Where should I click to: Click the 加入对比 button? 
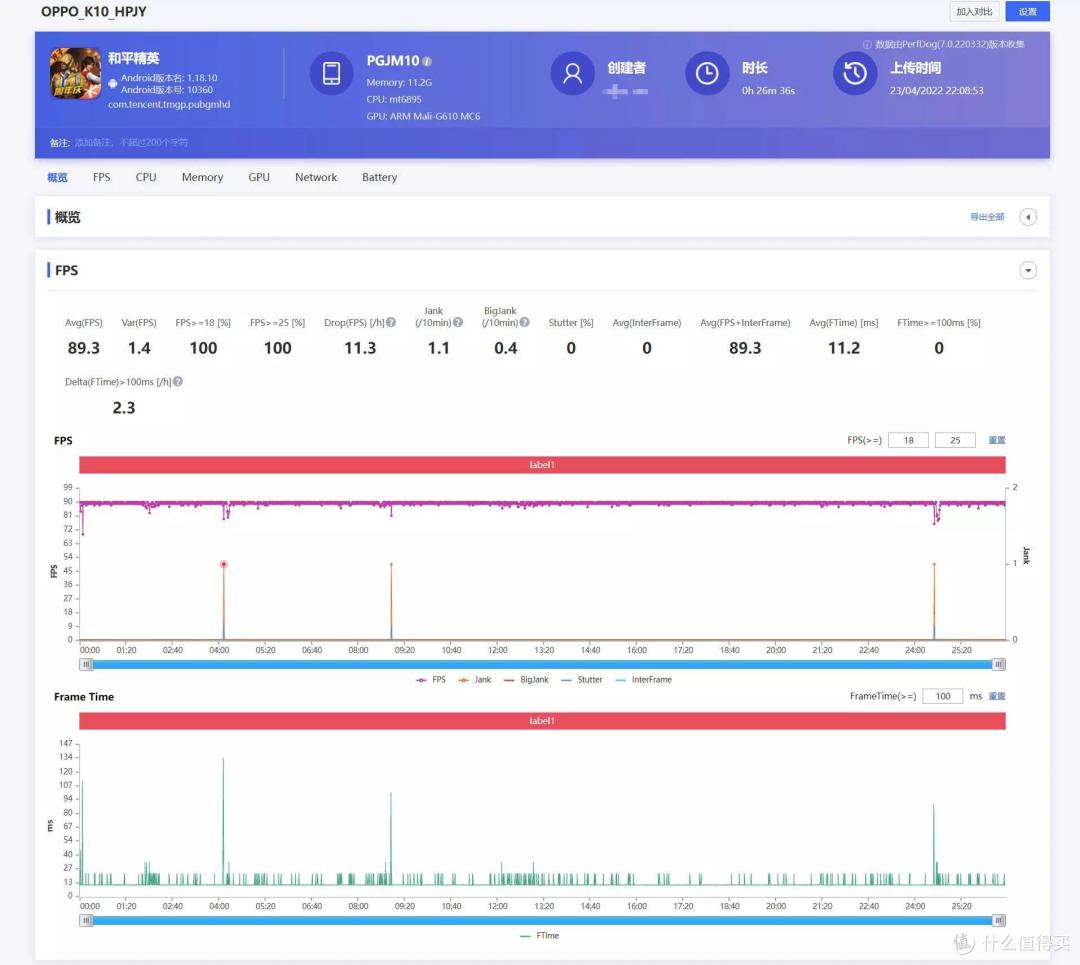tap(974, 12)
